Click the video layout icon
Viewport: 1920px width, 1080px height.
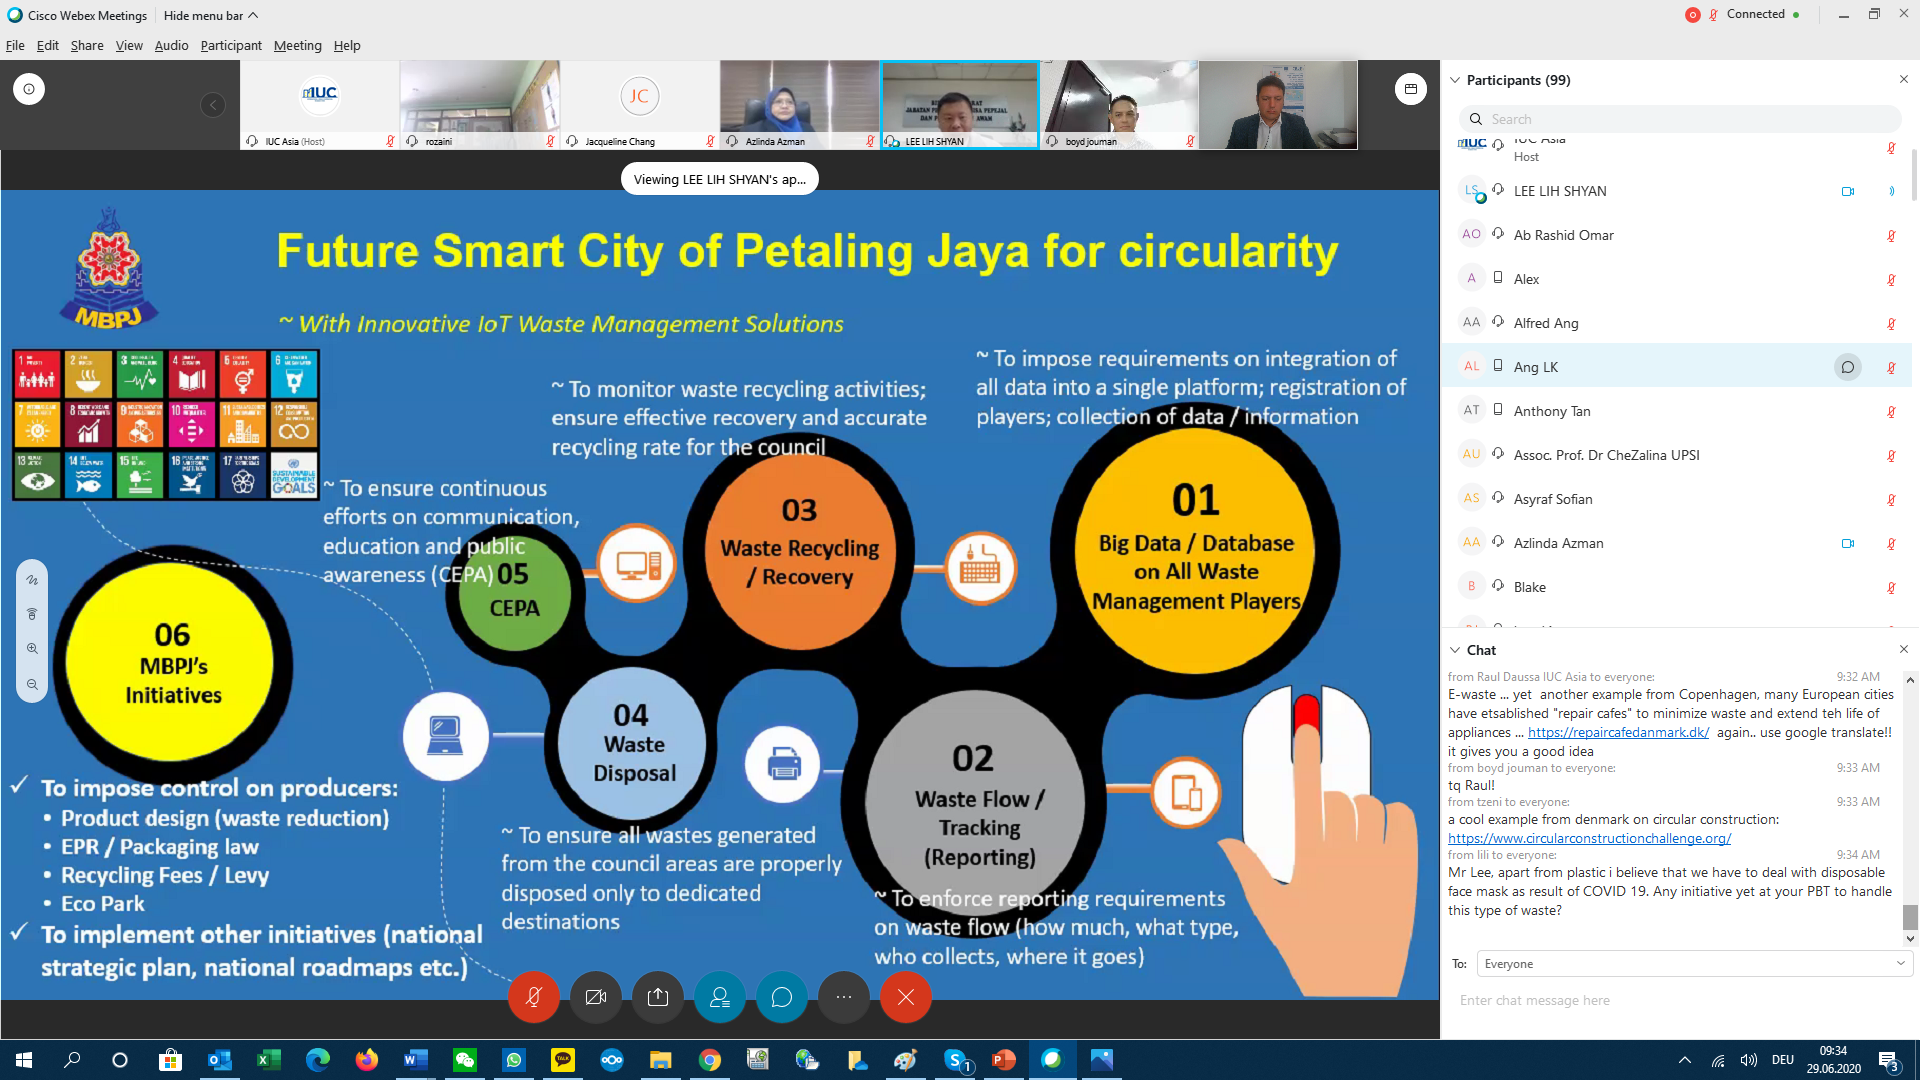point(1410,89)
